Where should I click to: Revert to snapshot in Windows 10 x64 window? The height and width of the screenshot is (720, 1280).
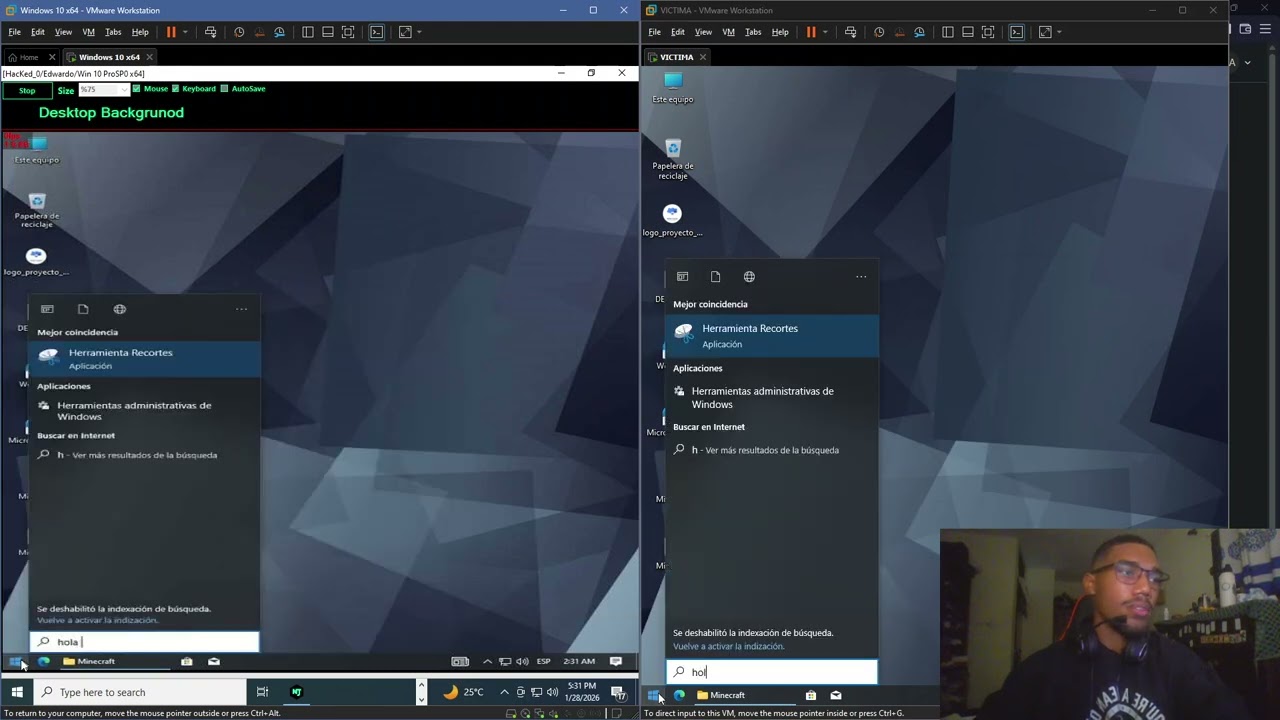(259, 32)
